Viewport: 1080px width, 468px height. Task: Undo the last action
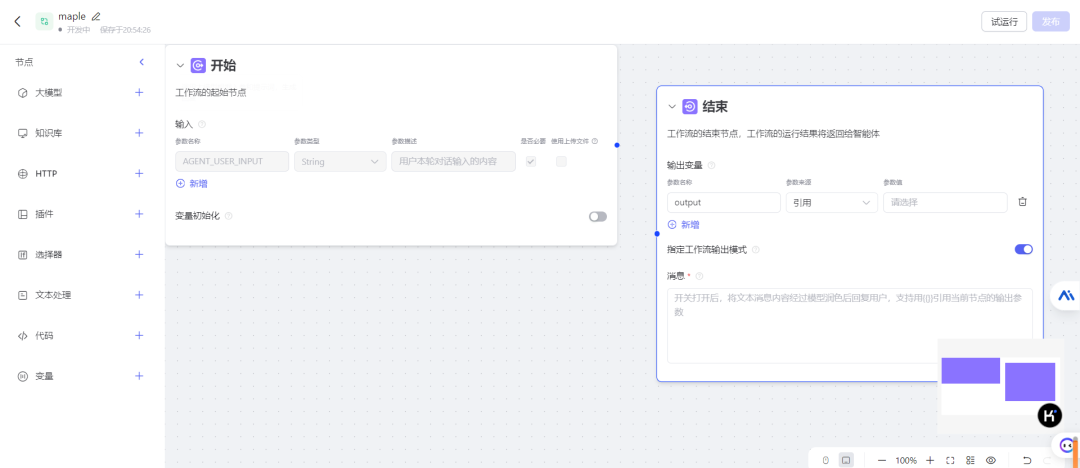(x=1027, y=460)
